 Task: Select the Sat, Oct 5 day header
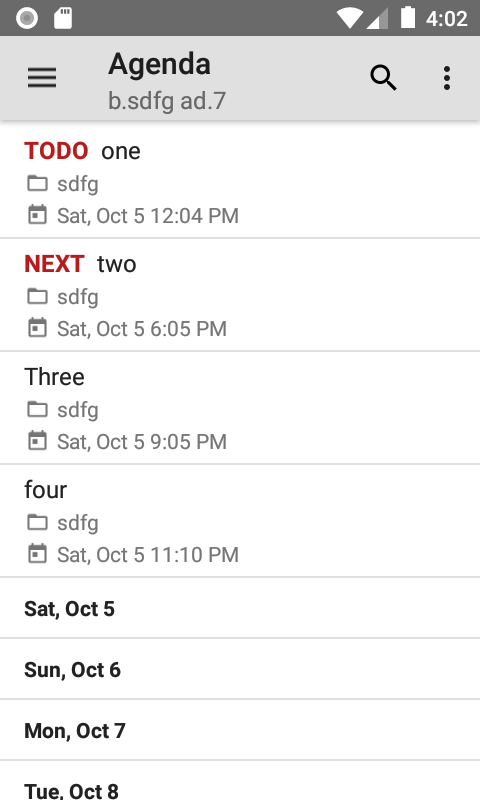click(x=240, y=608)
